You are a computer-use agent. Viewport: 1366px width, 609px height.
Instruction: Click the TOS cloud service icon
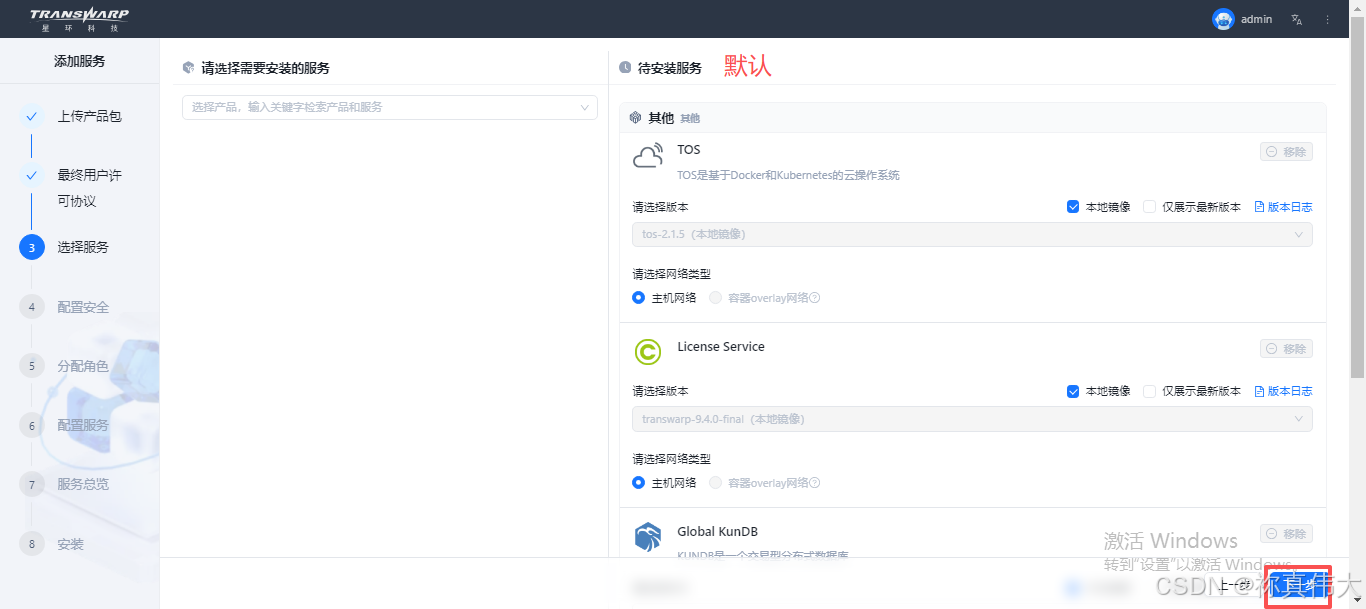tap(648, 156)
